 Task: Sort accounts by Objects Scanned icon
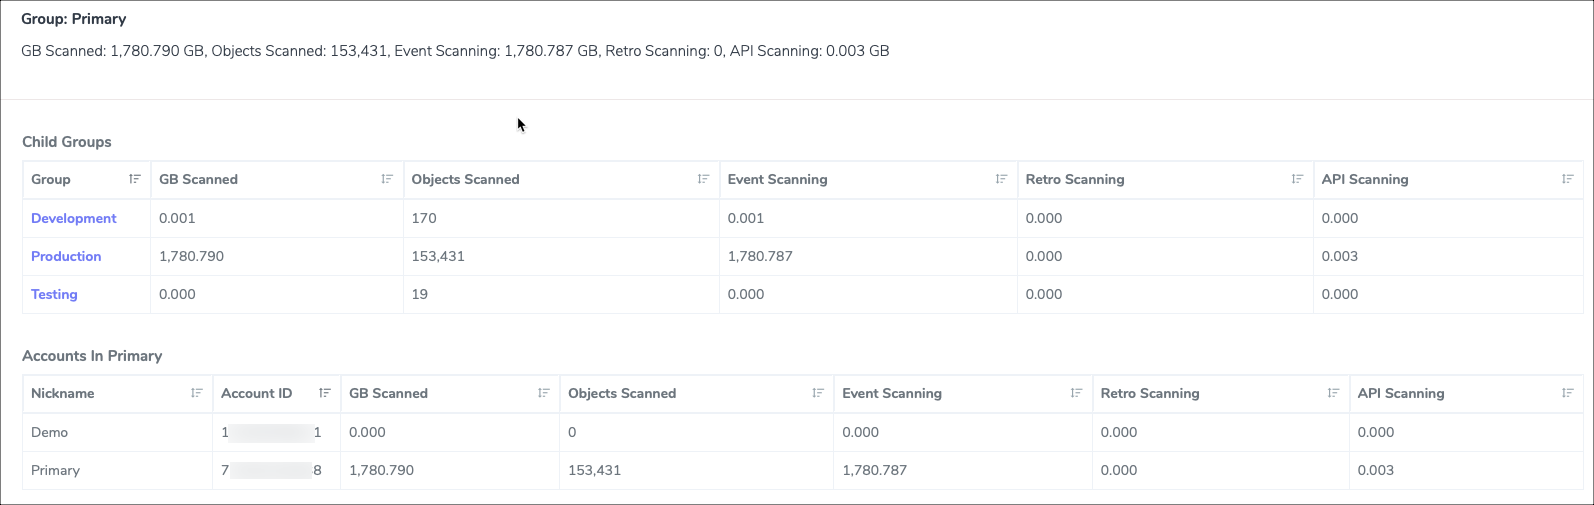(818, 393)
